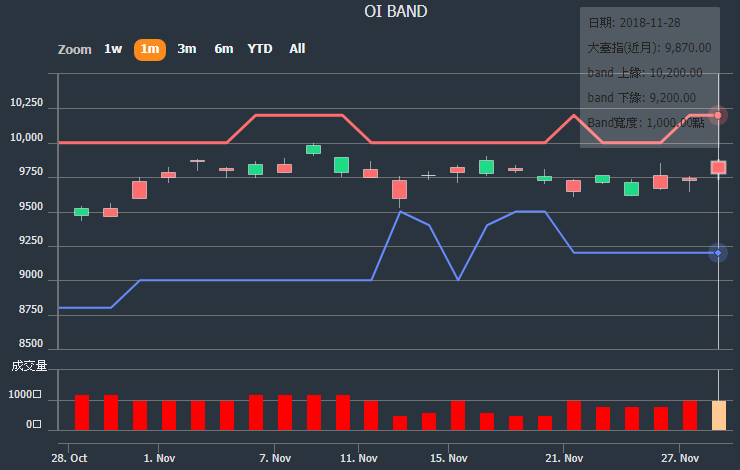This screenshot has width=740, height=470.
Task: Click the OI BAND chart title
Action: click(395, 12)
